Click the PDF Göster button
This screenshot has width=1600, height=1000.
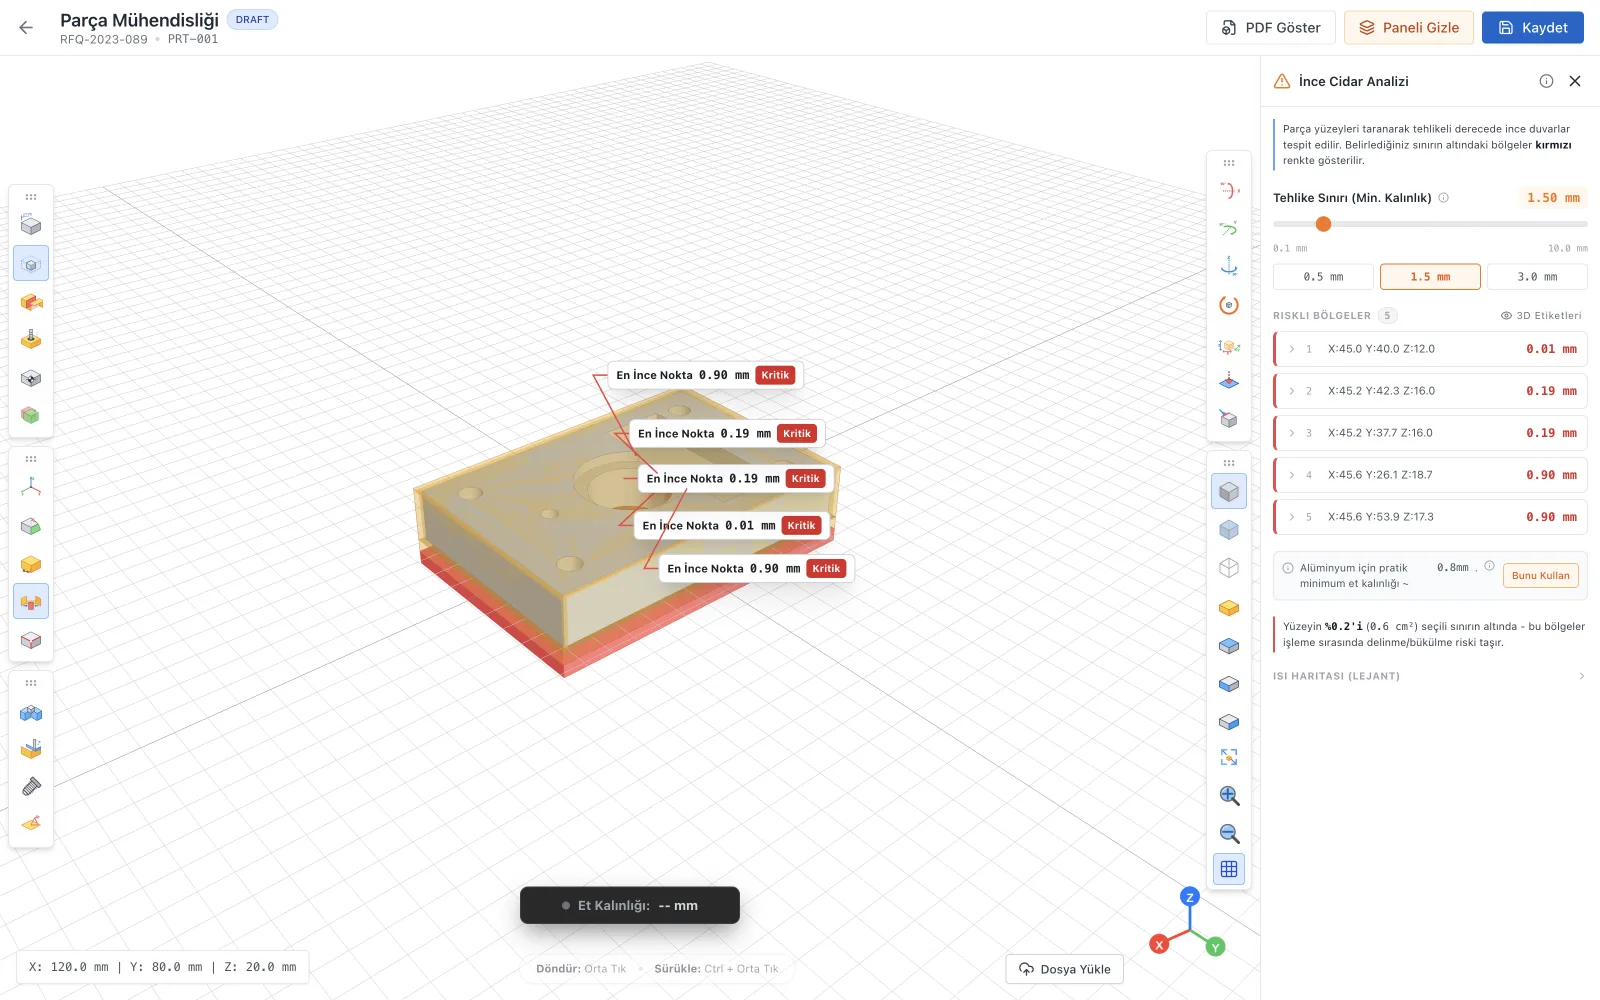click(x=1271, y=28)
